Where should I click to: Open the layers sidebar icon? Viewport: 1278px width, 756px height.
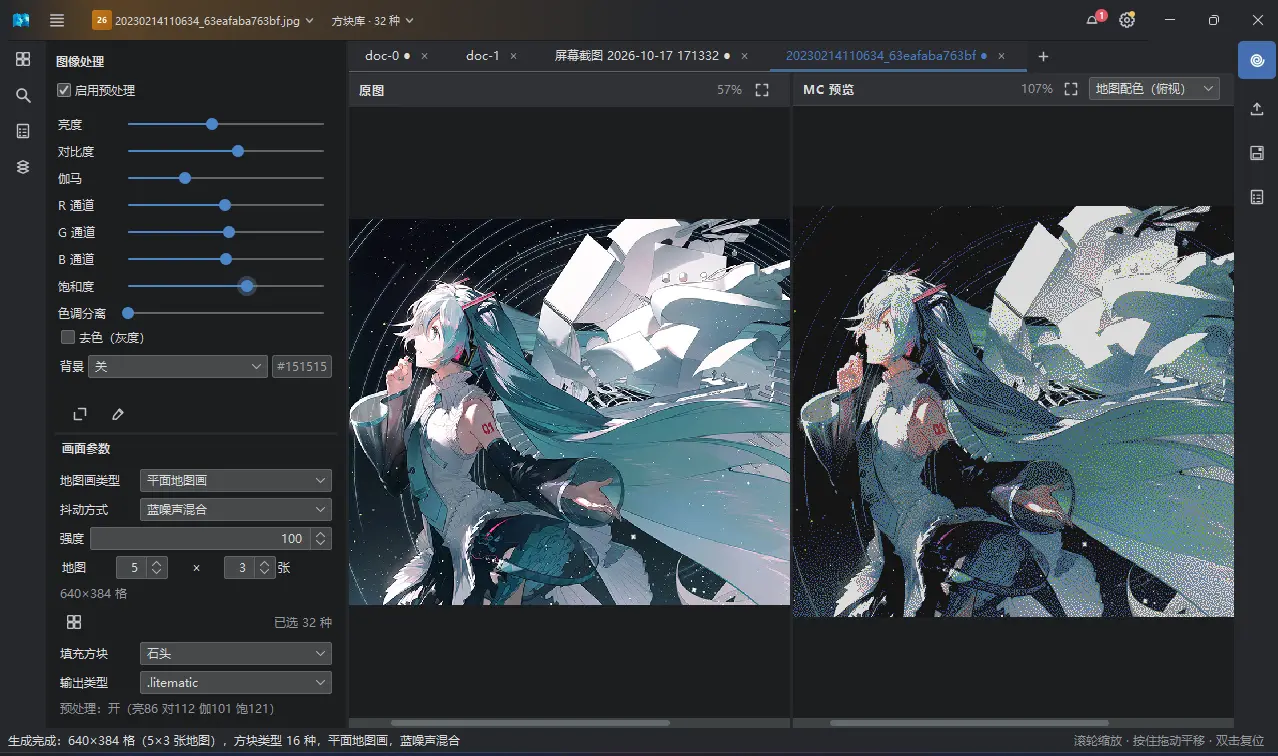pyautogui.click(x=23, y=167)
